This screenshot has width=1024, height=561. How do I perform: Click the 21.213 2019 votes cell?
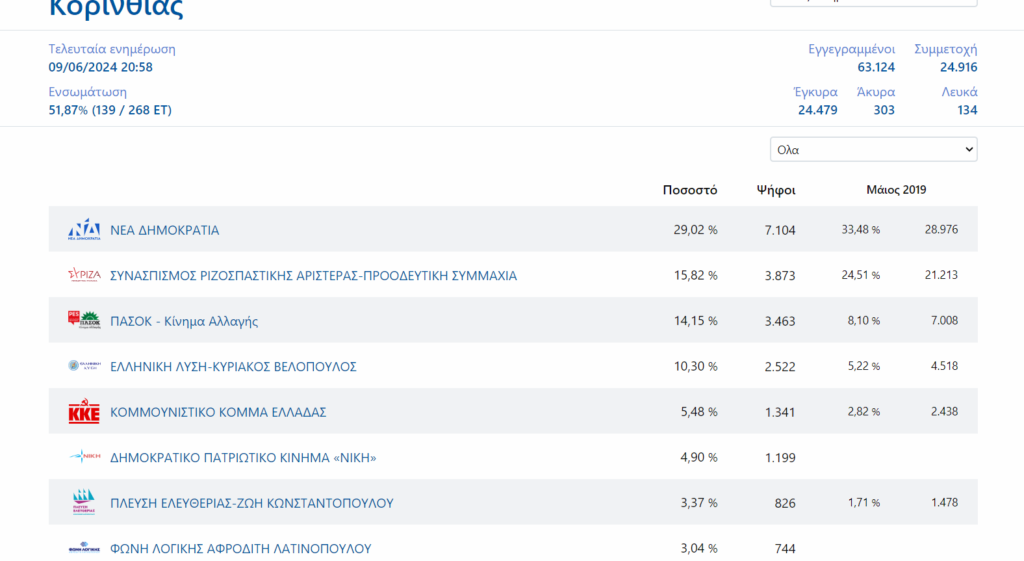(x=941, y=275)
